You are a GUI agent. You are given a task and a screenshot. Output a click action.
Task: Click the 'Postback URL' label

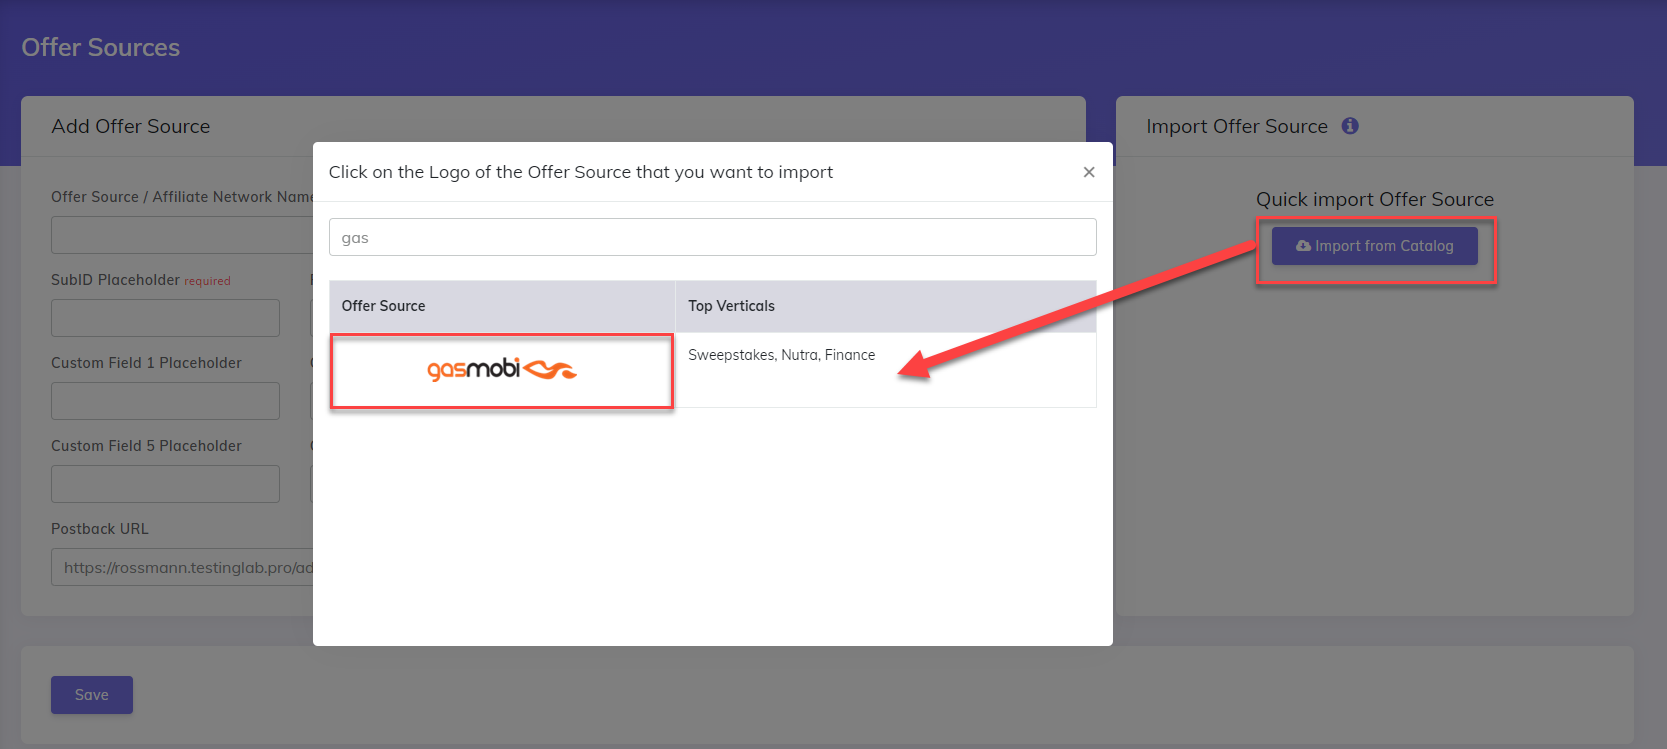100,529
